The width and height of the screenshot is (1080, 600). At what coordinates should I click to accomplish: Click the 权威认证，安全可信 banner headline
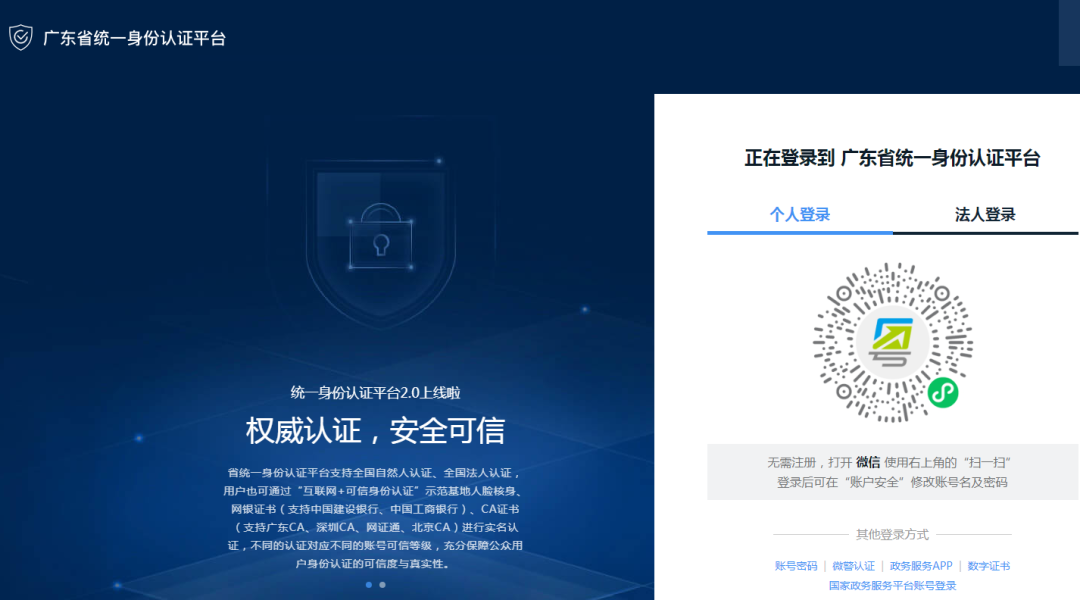pyautogui.click(x=375, y=431)
